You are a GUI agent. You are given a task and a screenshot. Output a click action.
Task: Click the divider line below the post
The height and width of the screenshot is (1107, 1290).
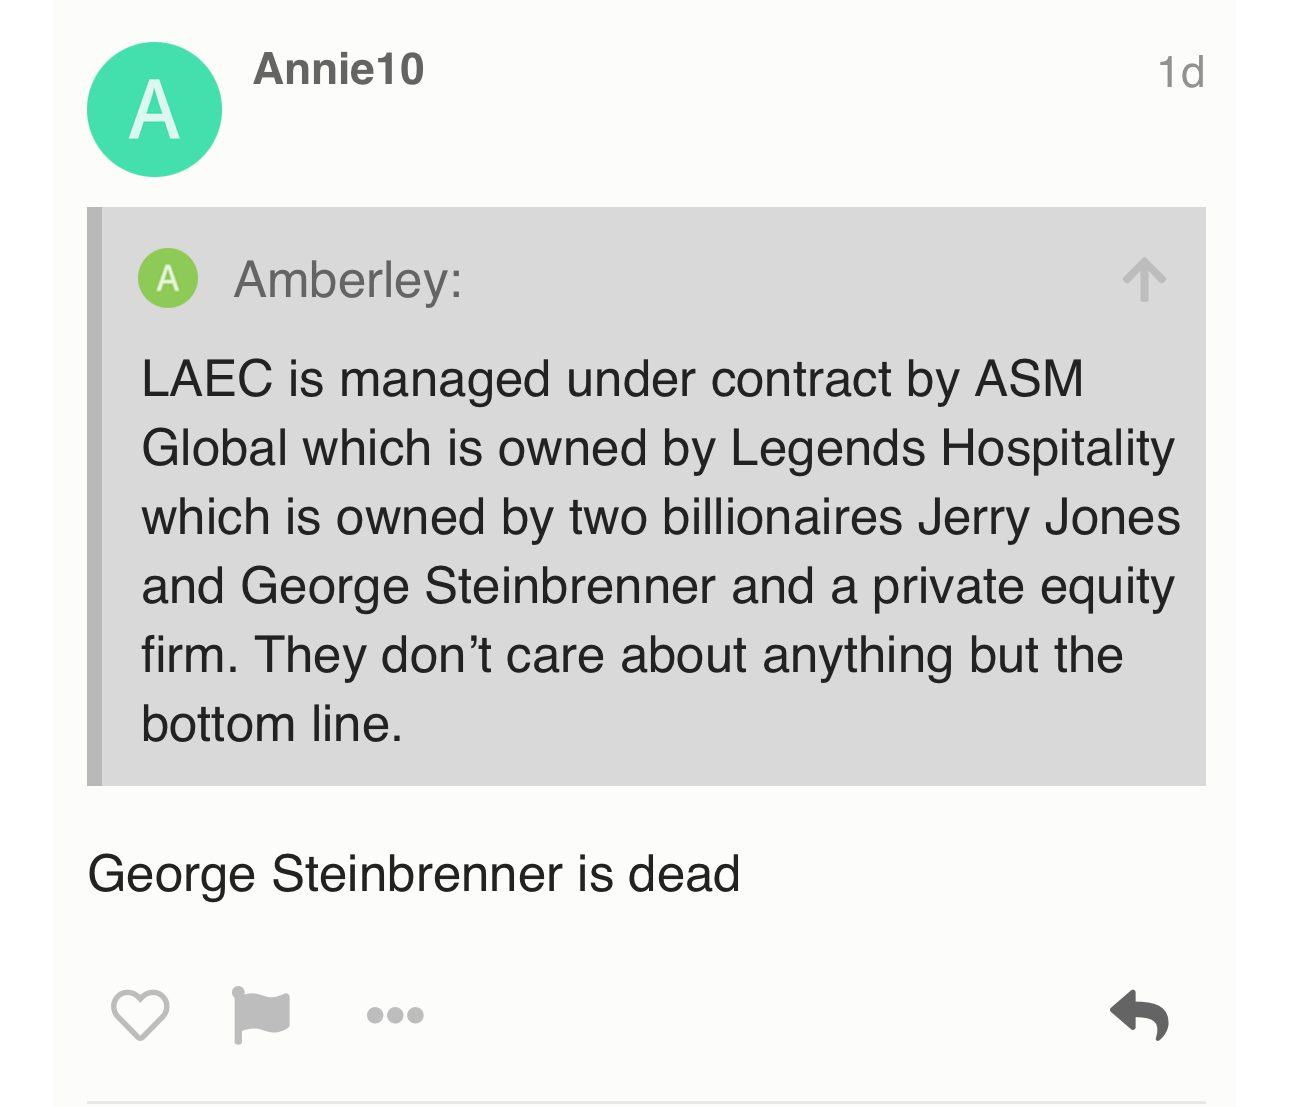(x=646, y=1102)
